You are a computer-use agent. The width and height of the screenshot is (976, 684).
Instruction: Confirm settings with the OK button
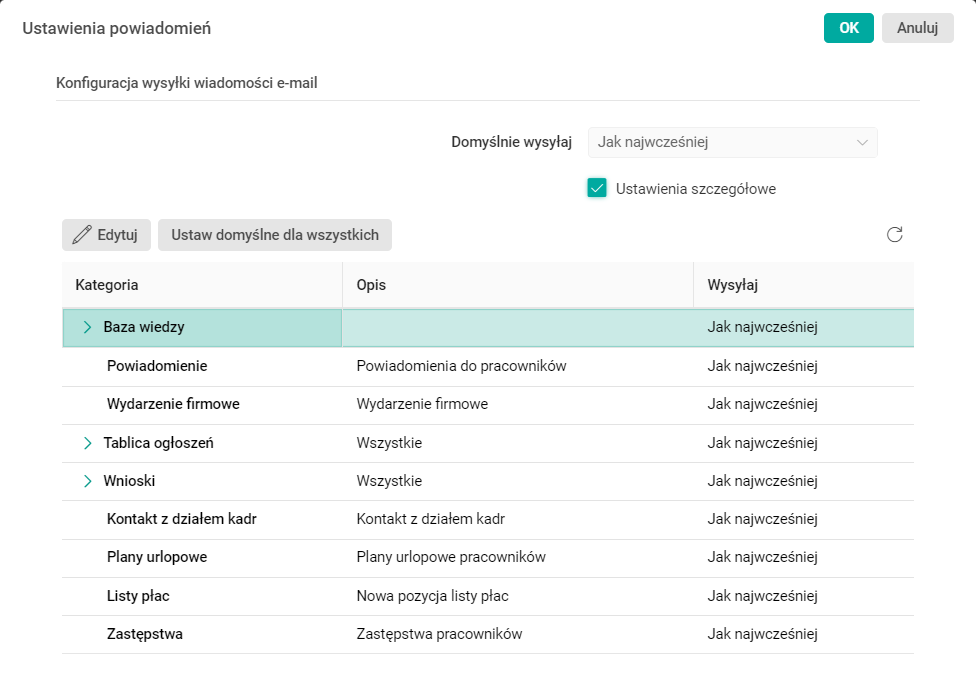click(848, 28)
